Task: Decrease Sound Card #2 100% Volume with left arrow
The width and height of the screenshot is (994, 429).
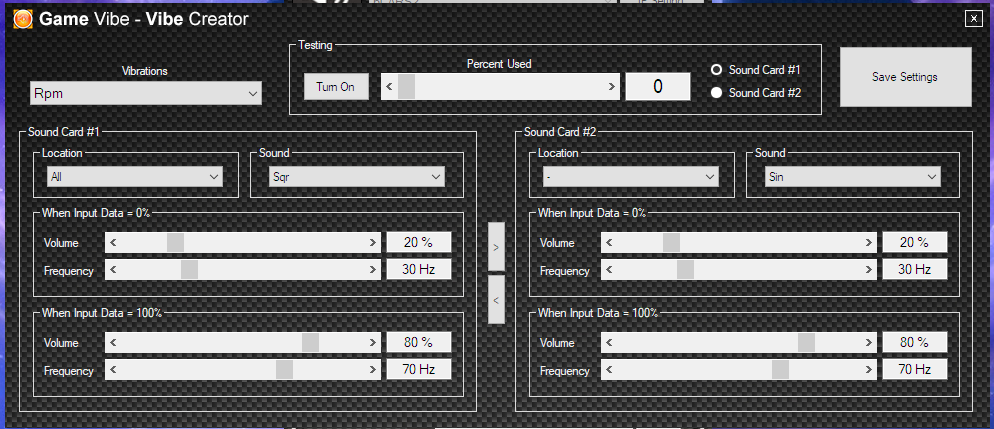Action: [x=609, y=342]
